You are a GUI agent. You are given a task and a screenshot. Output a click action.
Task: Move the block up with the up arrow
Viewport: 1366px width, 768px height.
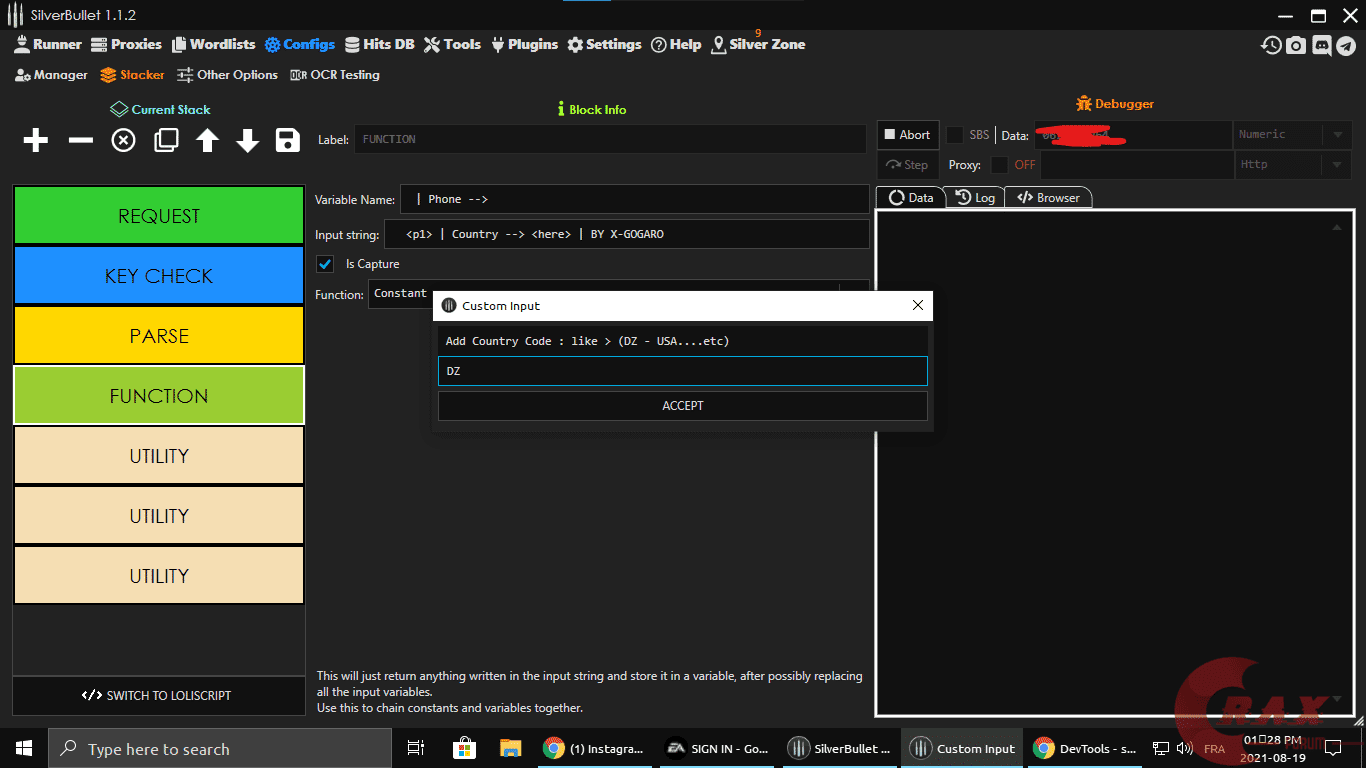click(x=207, y=141)
